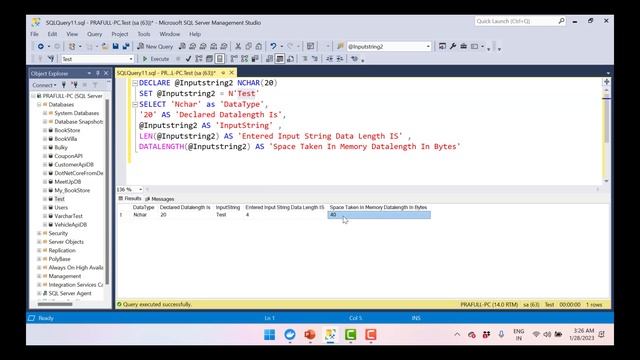Click the Save toolbar icon
The image size is (640, 360).
click(116, 47)
